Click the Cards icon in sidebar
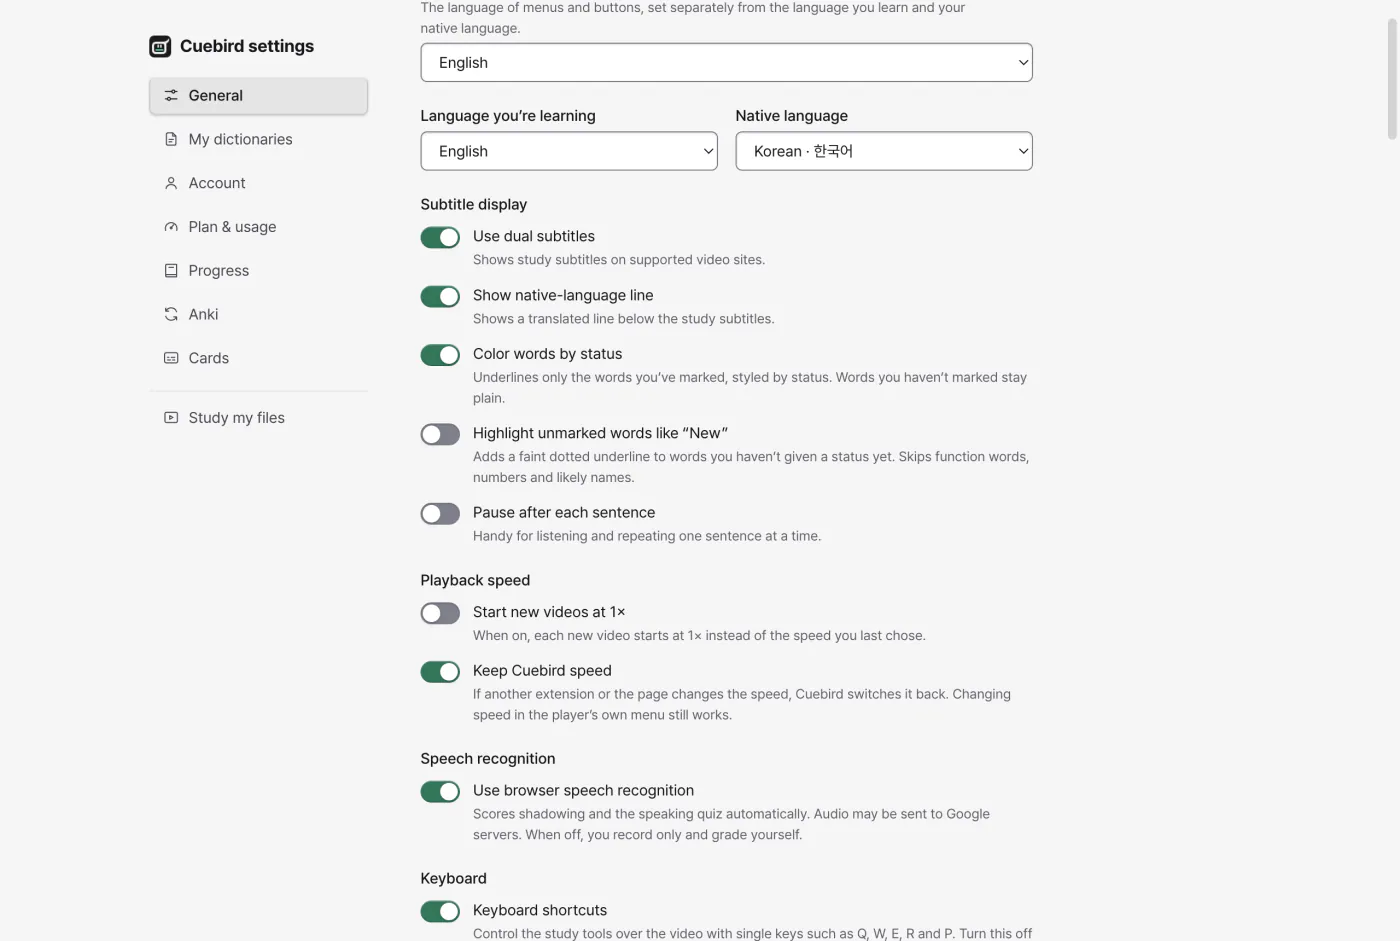 (171, 358)
